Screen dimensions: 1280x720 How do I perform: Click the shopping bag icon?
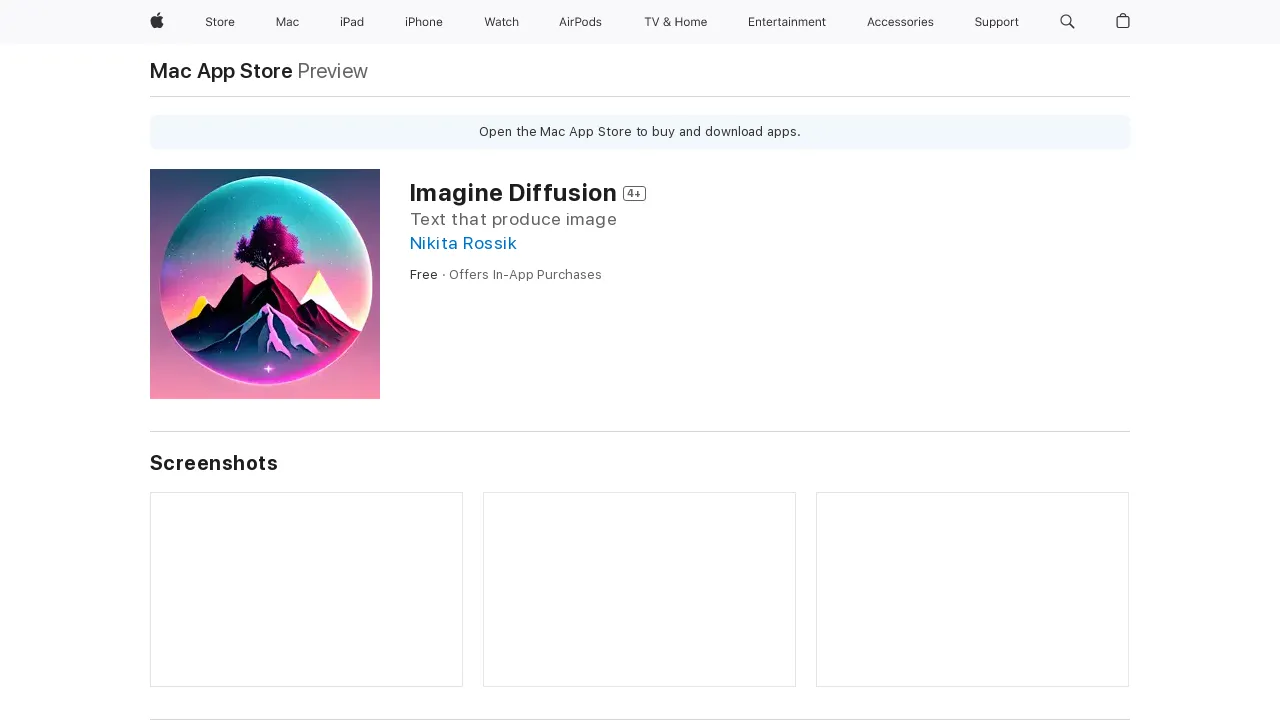point(1122,22)
